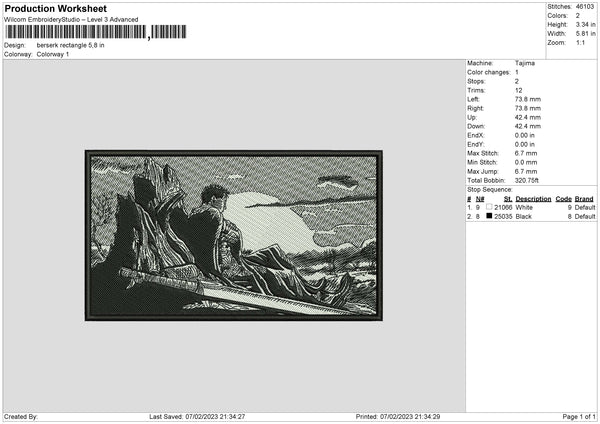Click the Trims value 12
The image size is (600, 424).
518,91
